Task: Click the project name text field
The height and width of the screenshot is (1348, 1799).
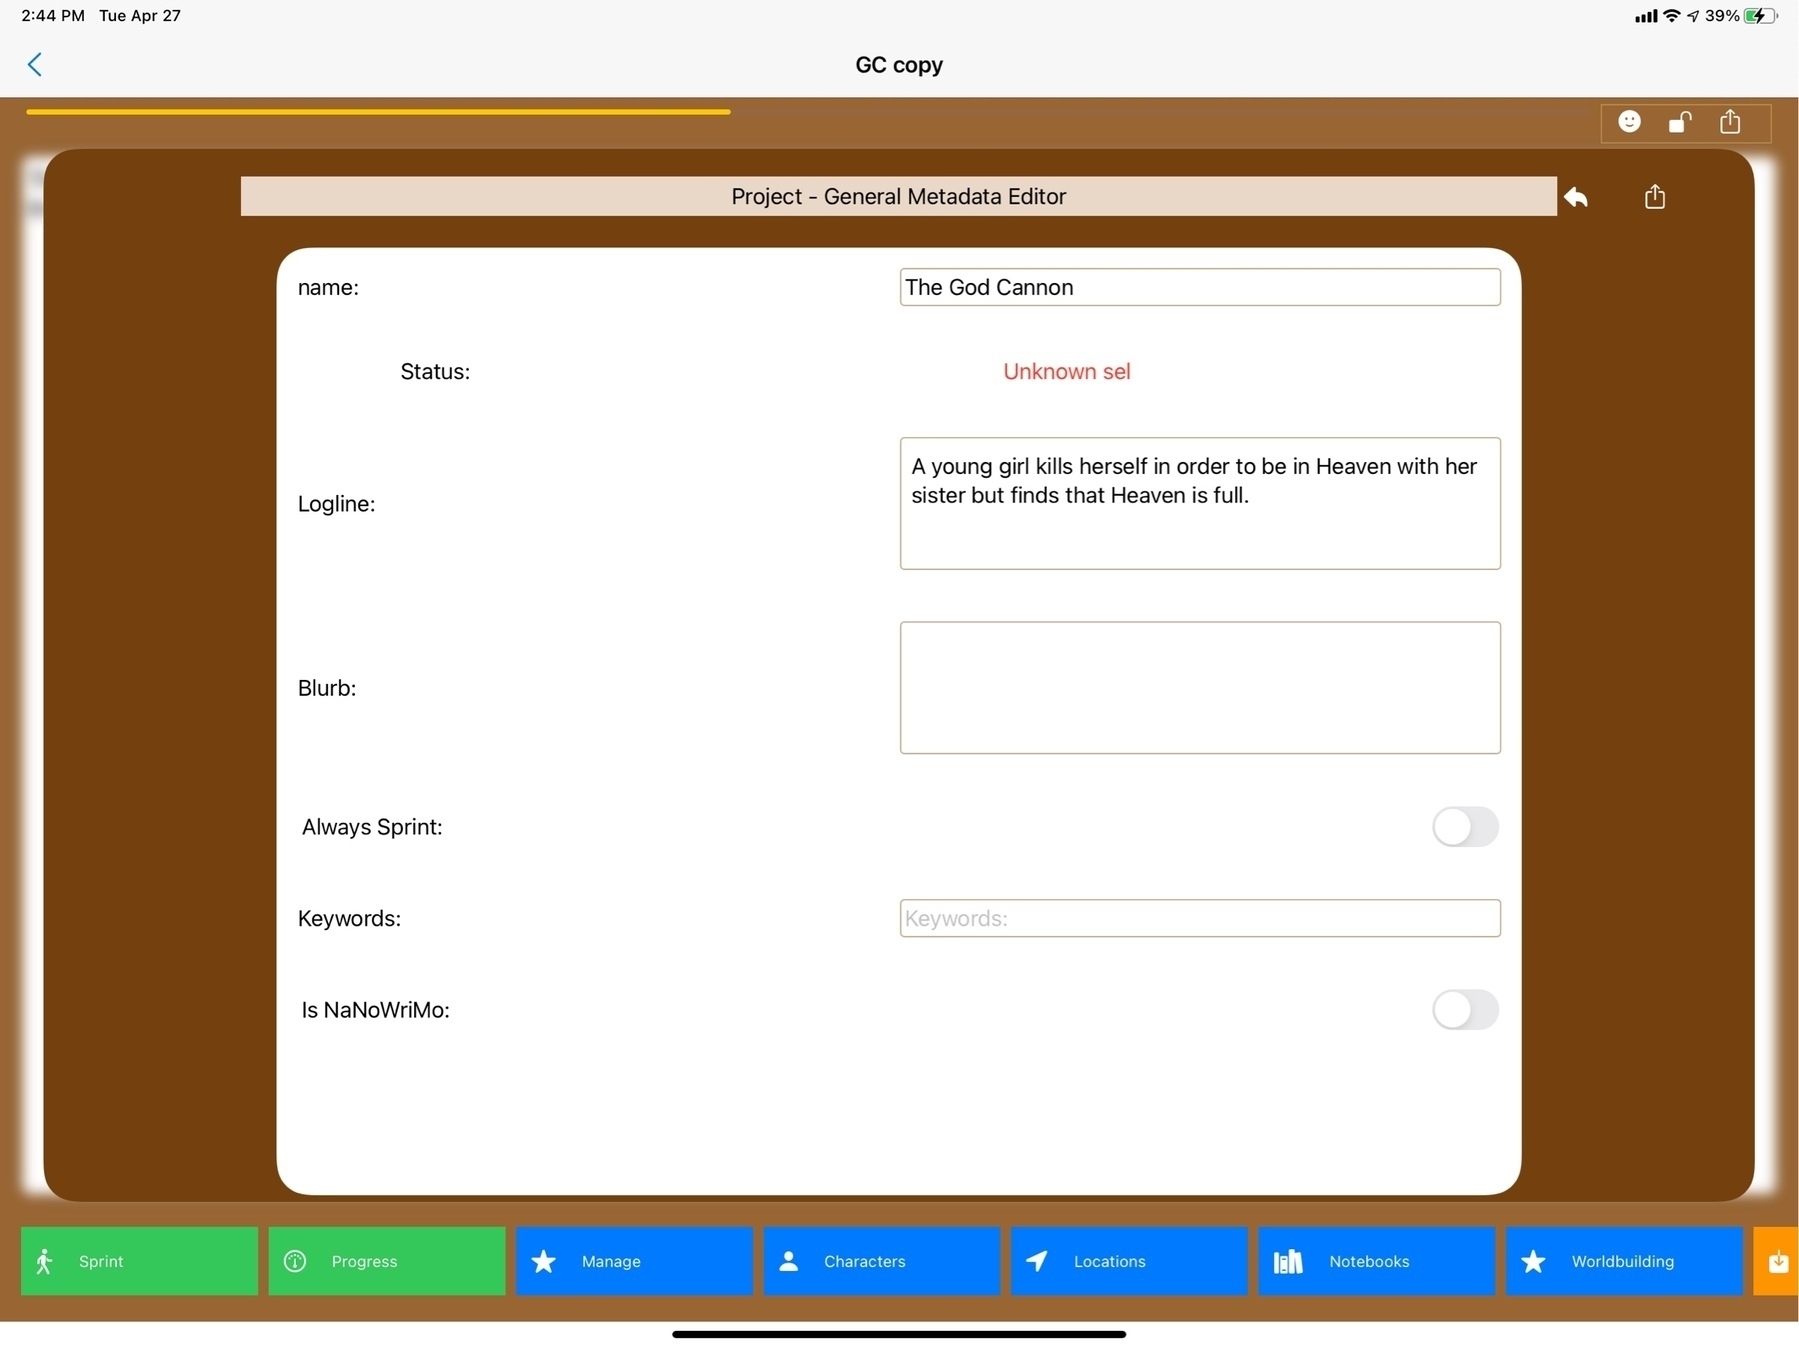Action: pyautogui.click(x=1199, y=287)
